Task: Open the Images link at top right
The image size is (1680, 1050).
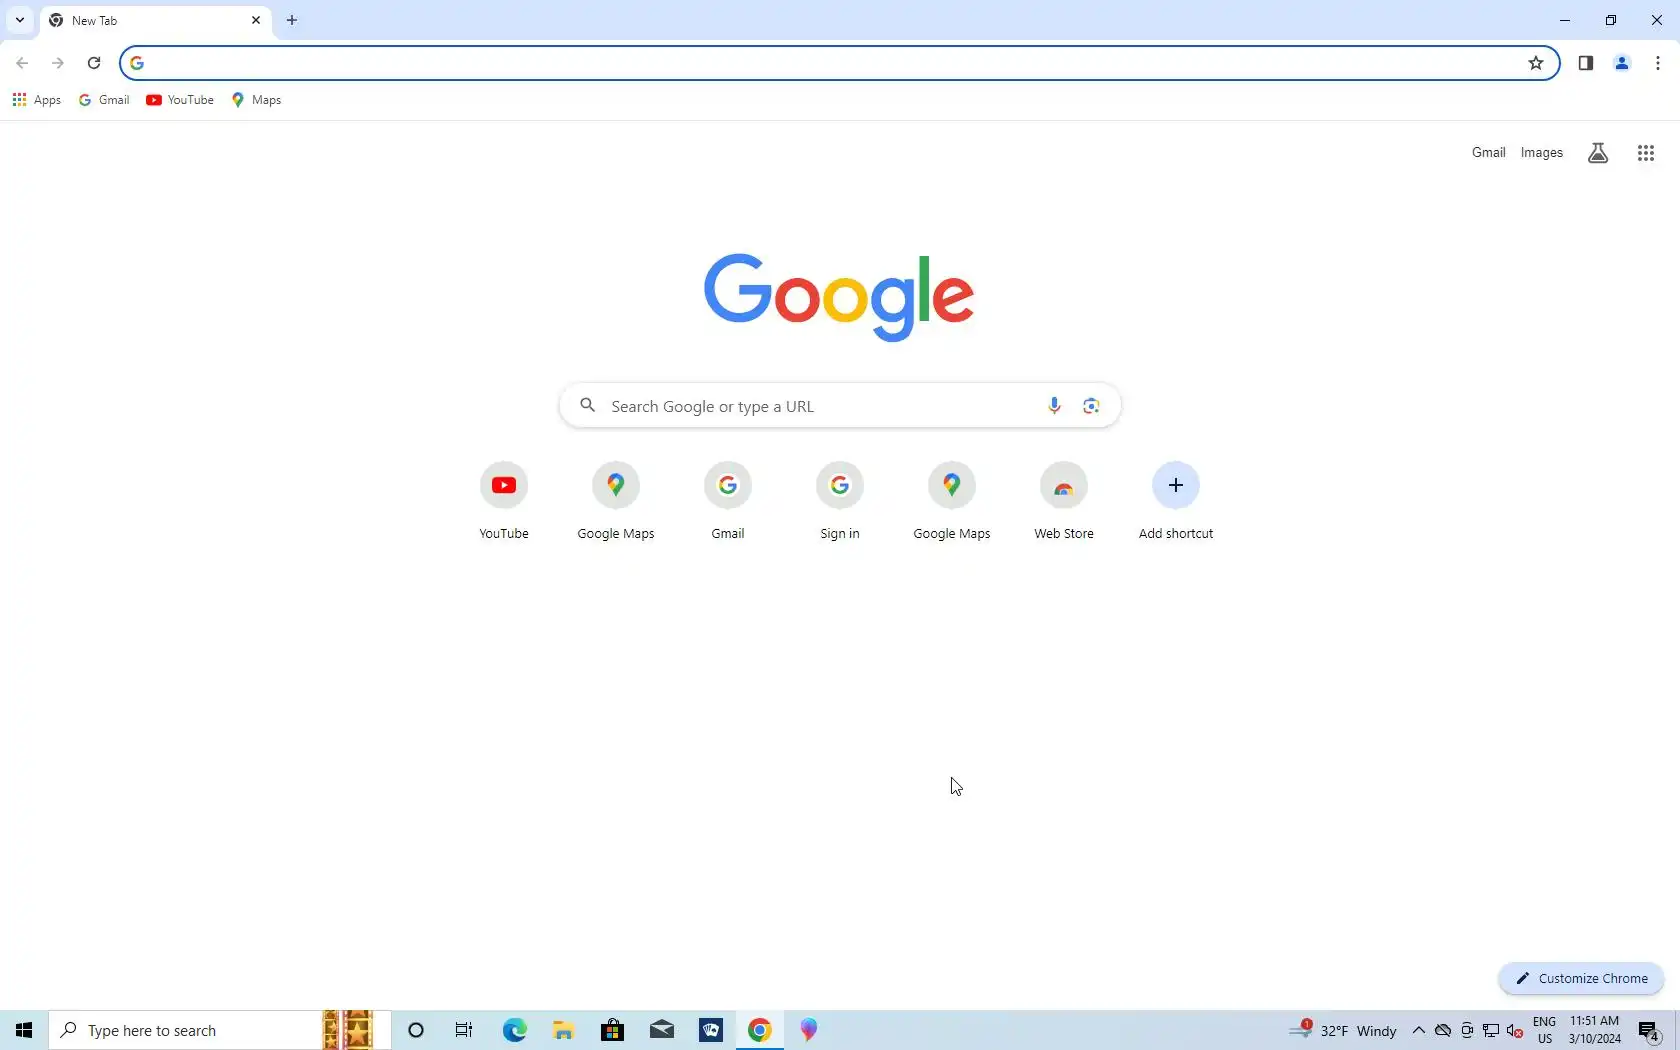Action: pos(1541,153)
